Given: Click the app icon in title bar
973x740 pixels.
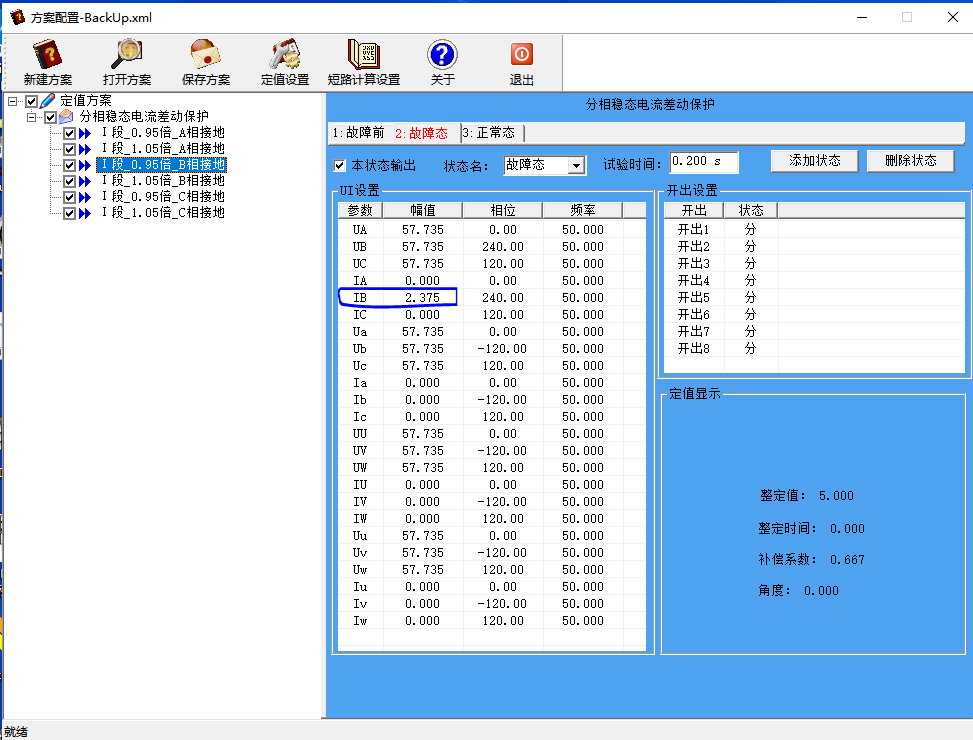Looking at the screenshot, I should click(17, 17).
